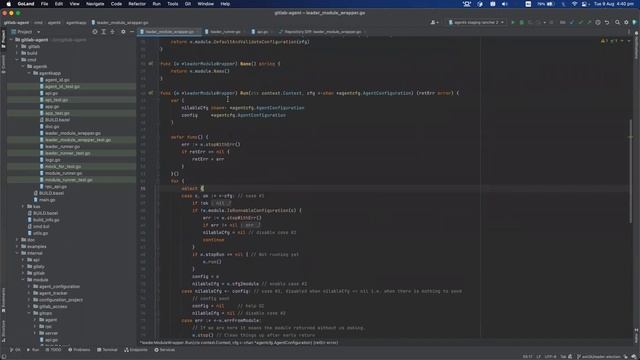
Task: Click the Git commit checkmark icon
Action: pyautogui.click(x=580, y=22)
